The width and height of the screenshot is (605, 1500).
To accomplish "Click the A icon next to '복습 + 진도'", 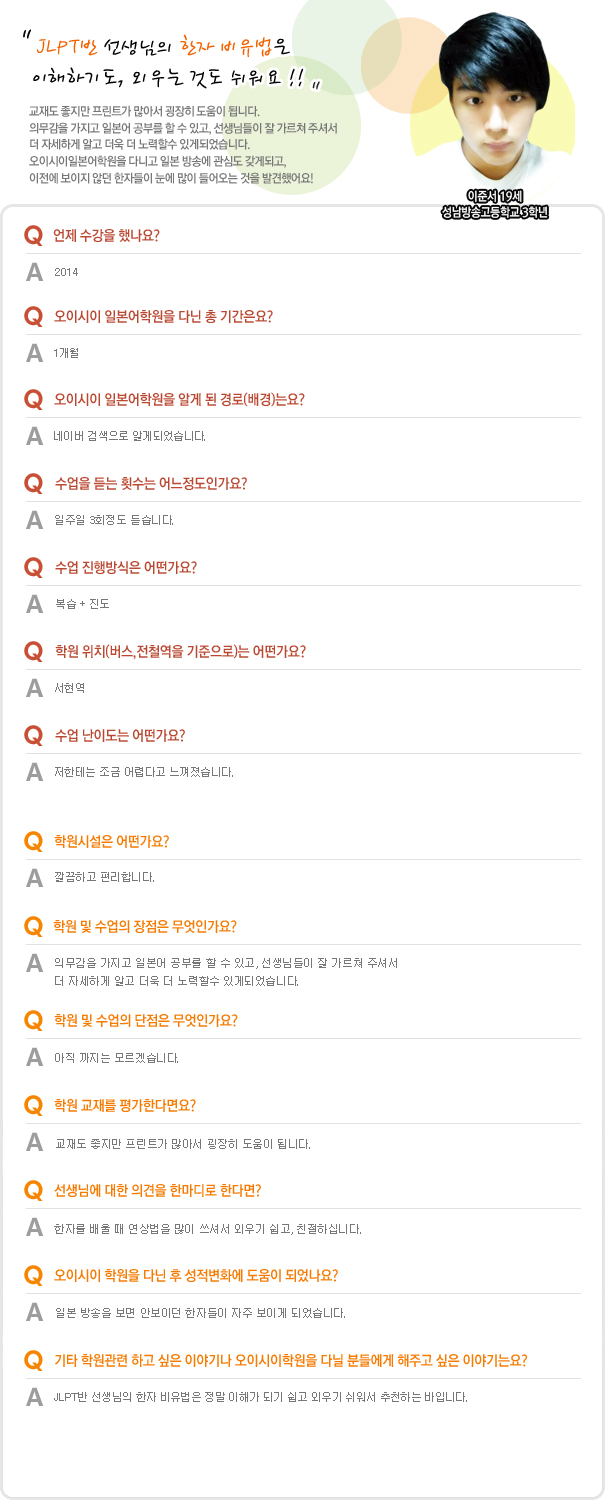I will point(34,603).
